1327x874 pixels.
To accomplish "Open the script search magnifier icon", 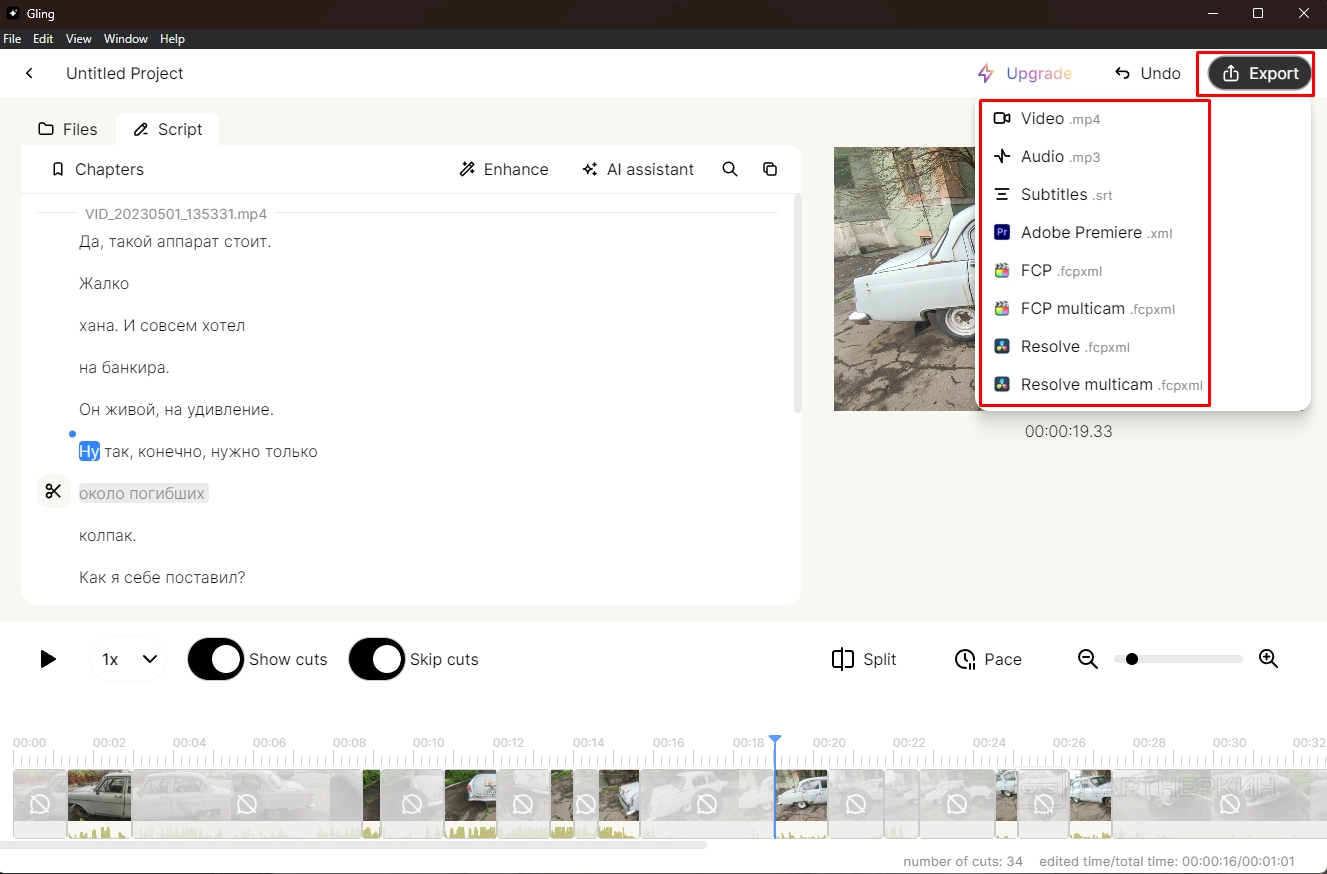I will pyautogui.click(x=730, y=169).
